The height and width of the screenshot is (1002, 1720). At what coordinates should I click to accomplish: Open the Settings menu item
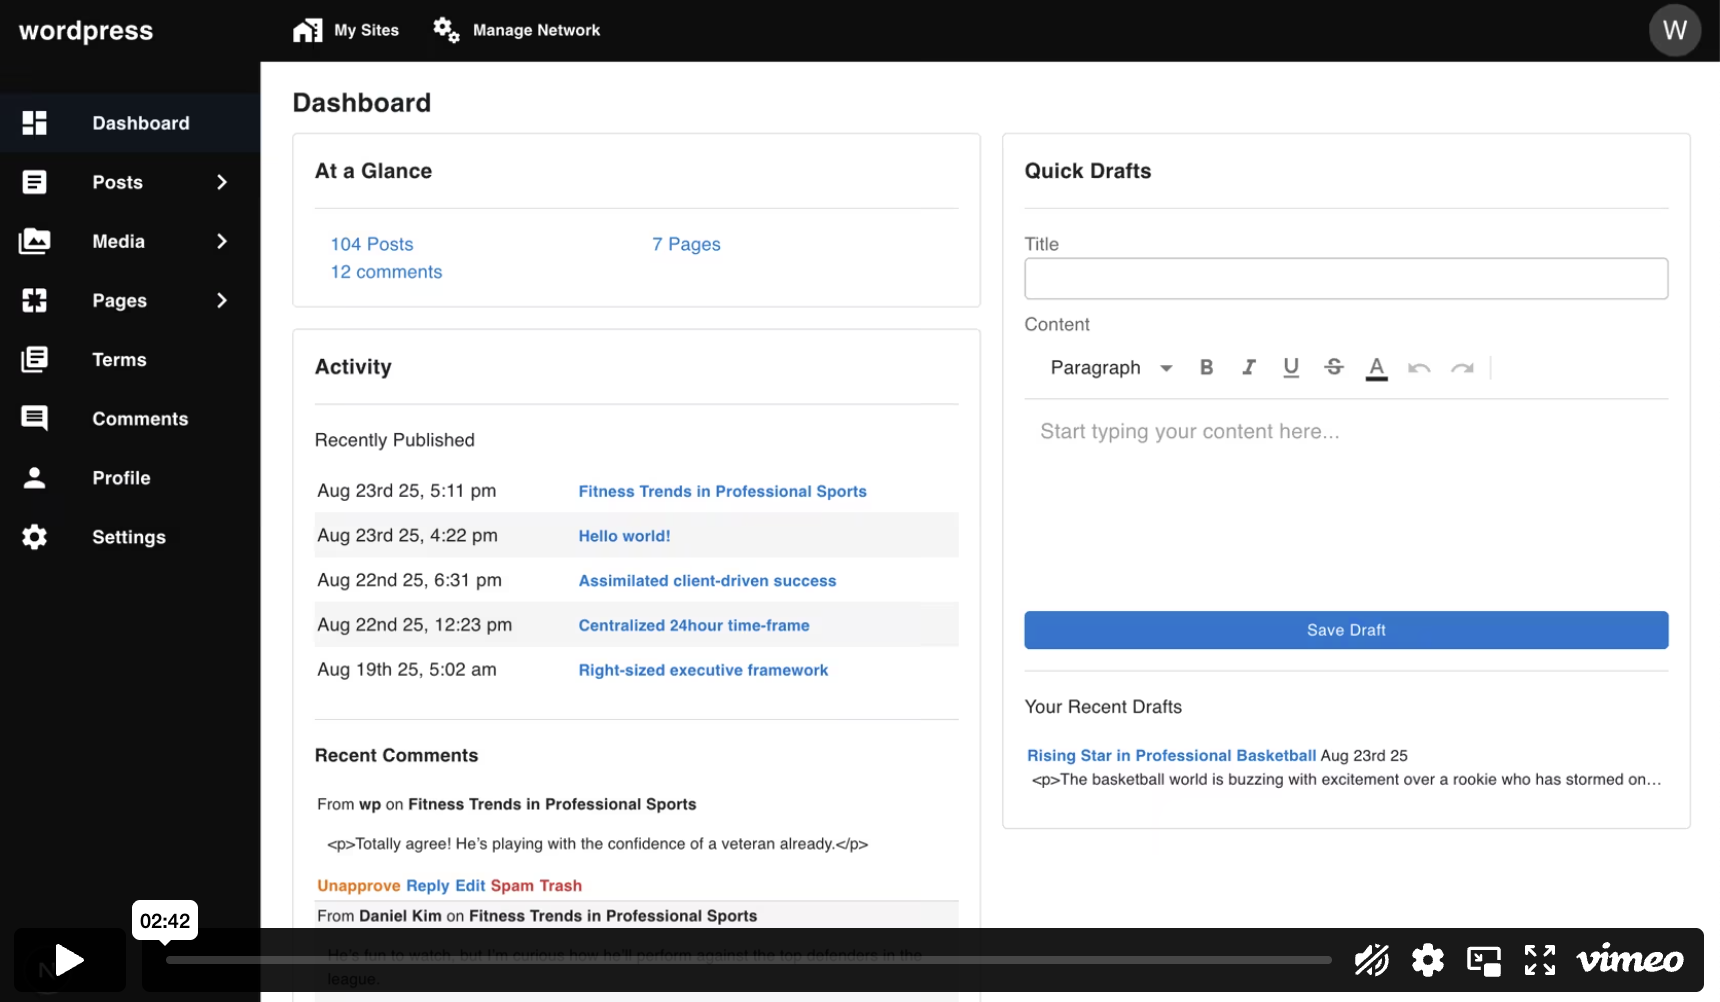128,537
